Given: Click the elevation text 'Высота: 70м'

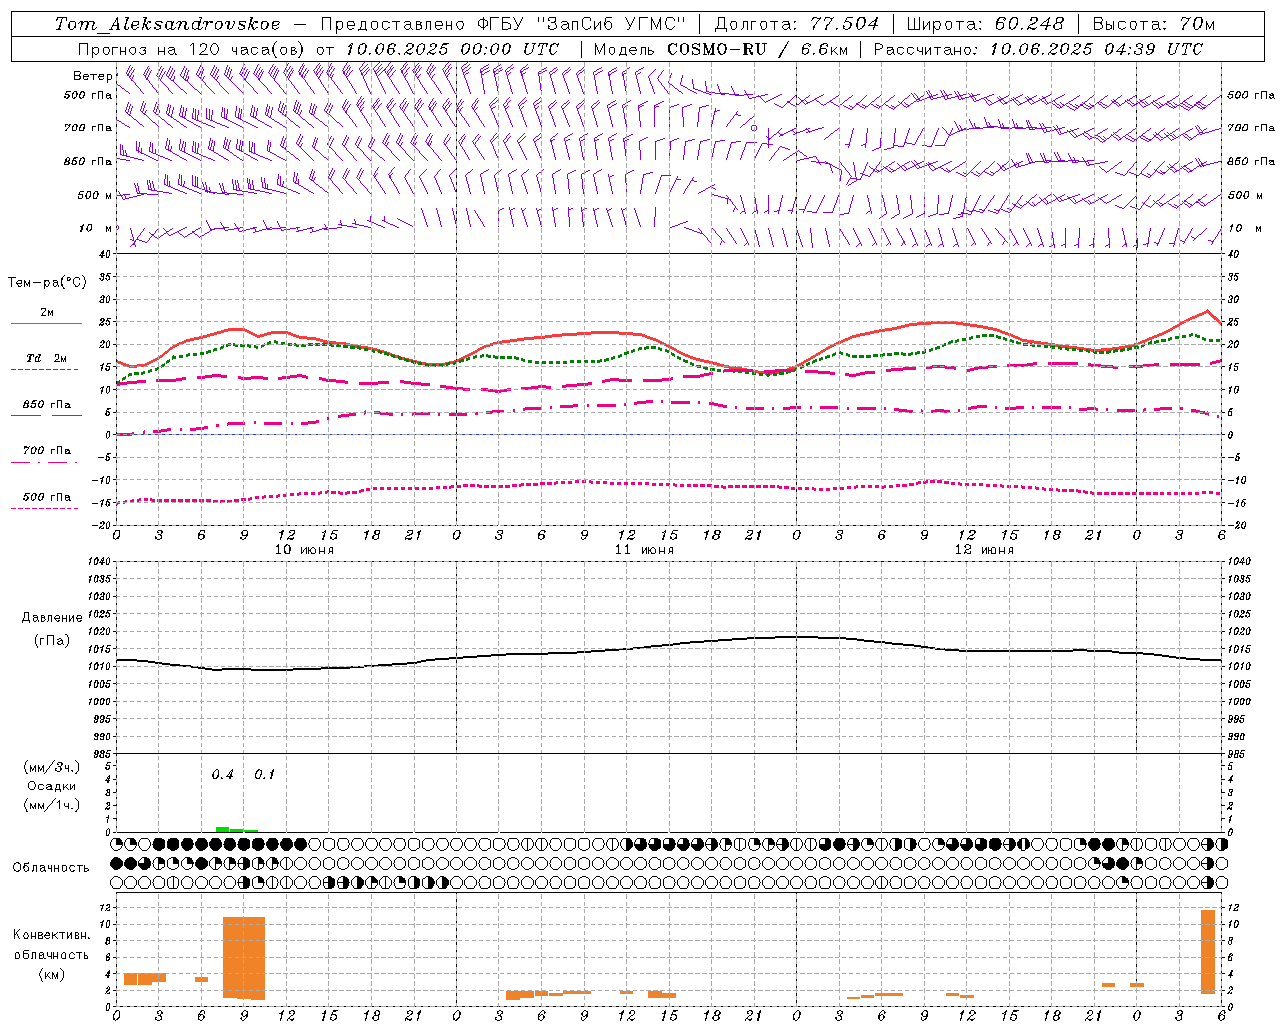Looking at the screenshot, I should tap(1154, 24).
